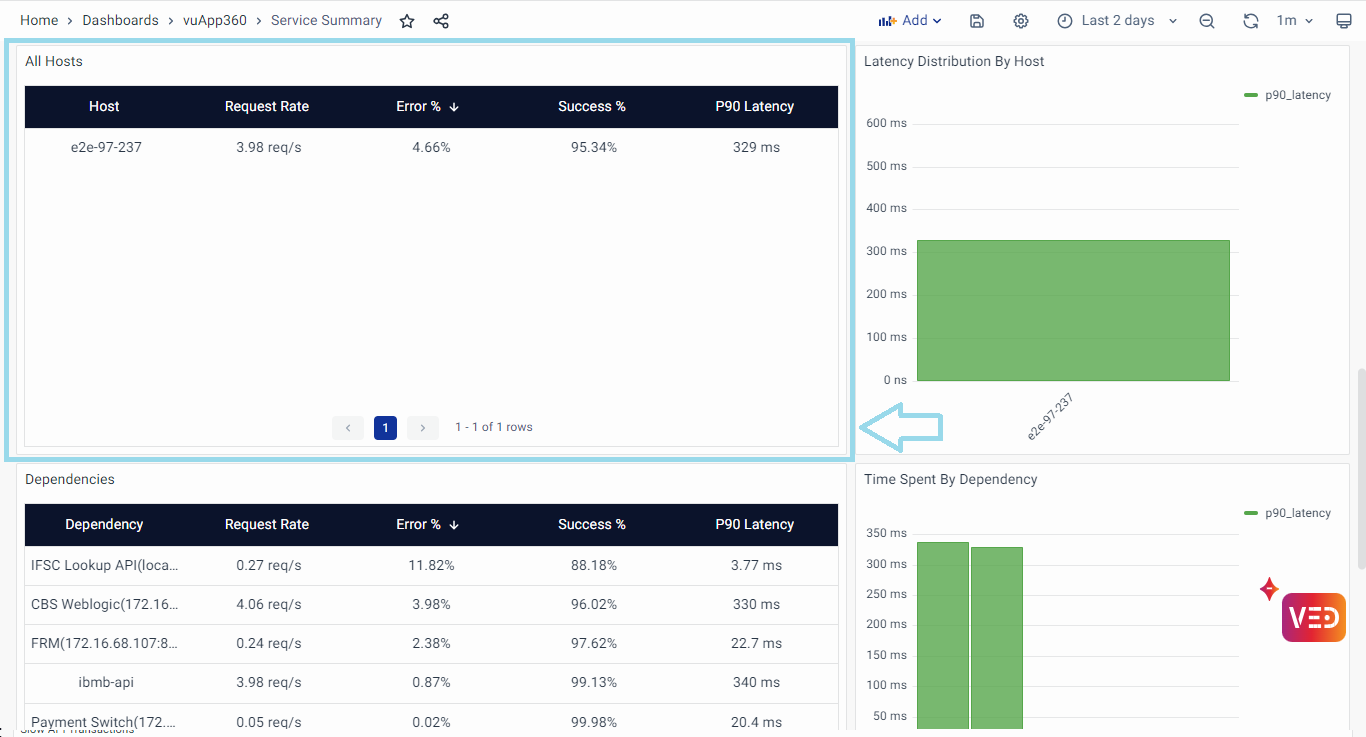Zoom out the time range
1366x737 pixels.
(x=1207, y=21)
